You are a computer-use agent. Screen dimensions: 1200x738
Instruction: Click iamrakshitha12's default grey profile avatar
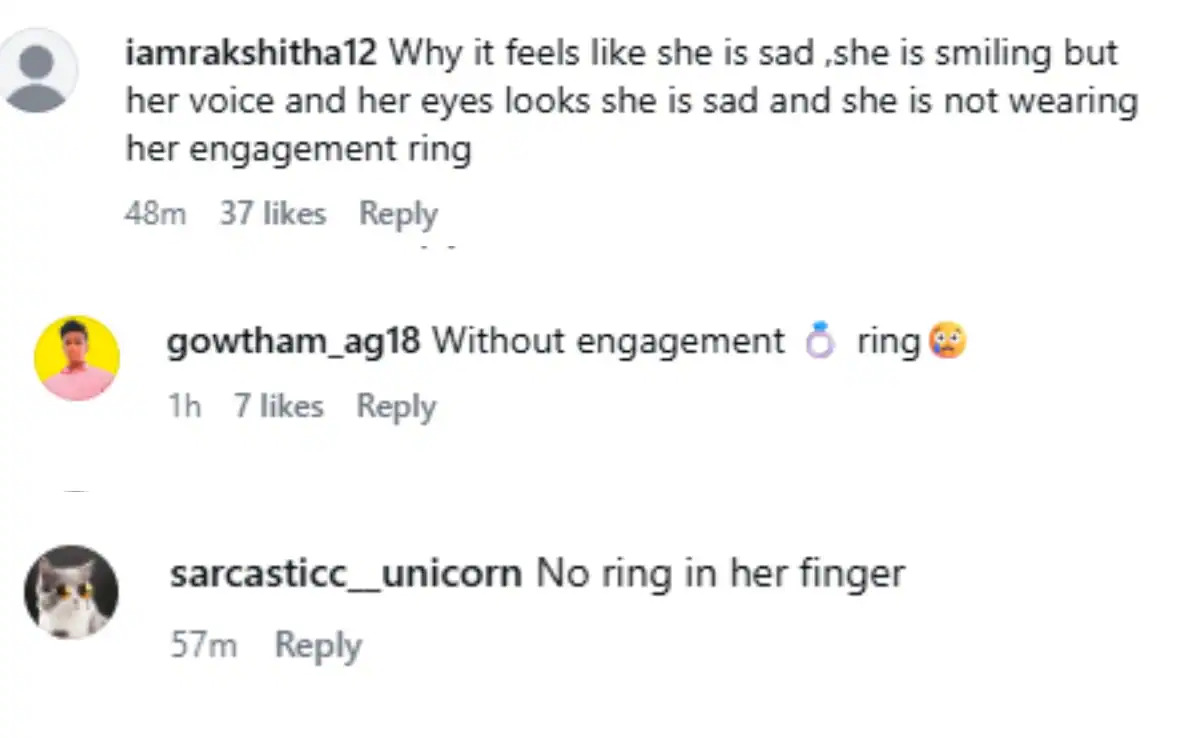tap(37, 70)
